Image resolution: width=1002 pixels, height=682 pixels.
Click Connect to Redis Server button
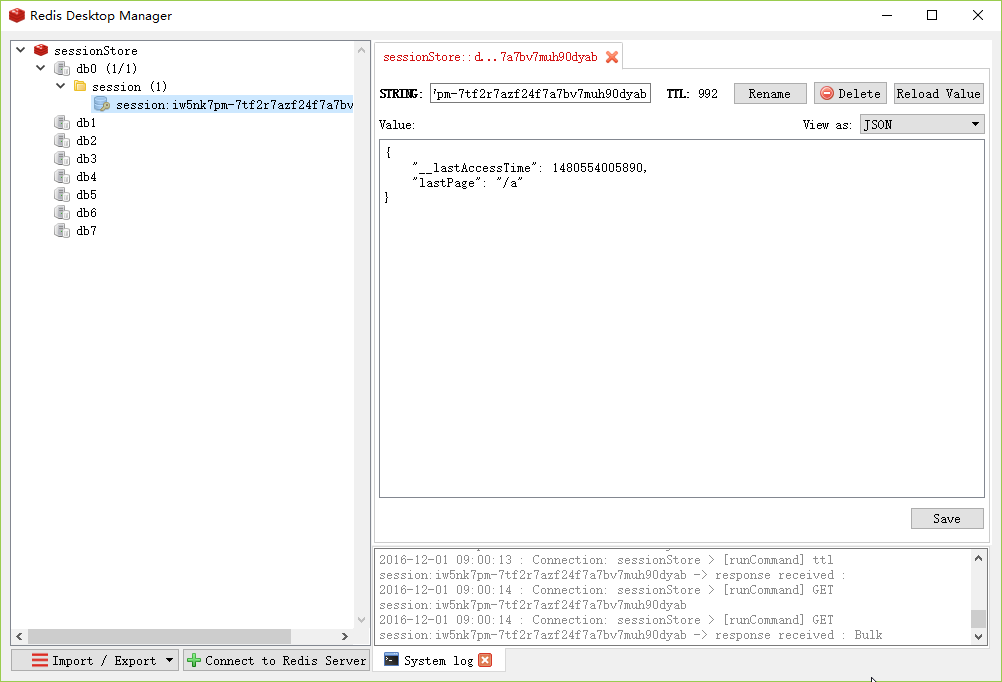tap(277, 660)
